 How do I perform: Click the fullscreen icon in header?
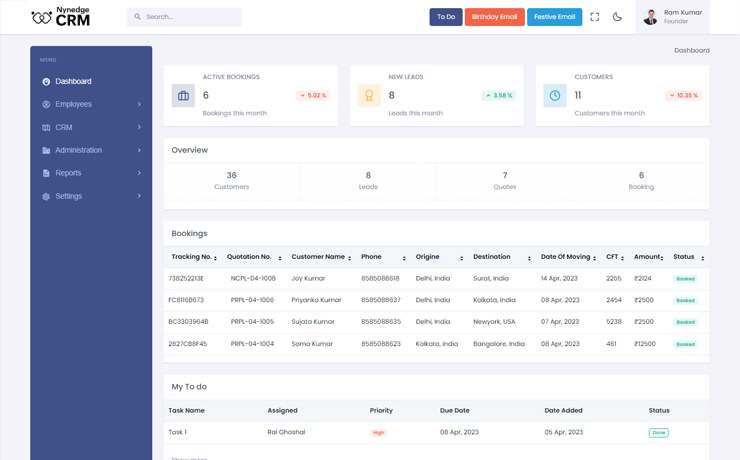595,17
